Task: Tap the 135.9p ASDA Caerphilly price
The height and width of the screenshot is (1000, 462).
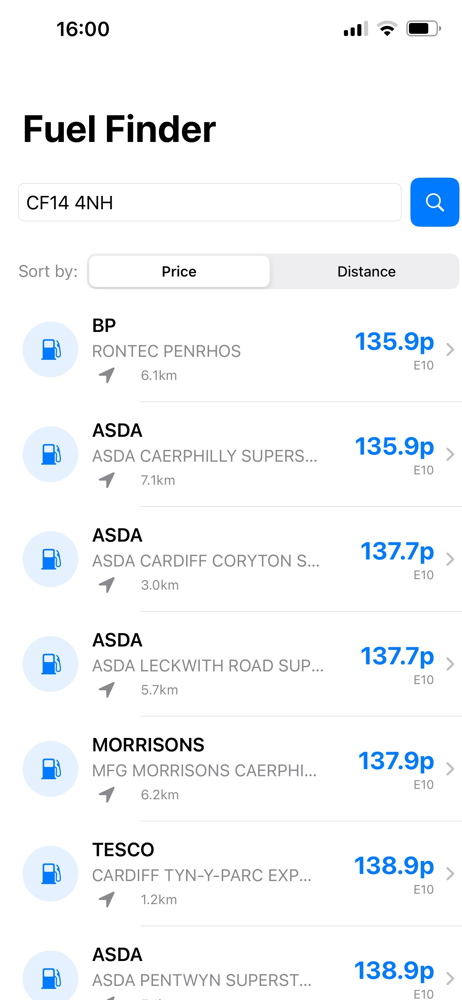Action: point(394,446)
